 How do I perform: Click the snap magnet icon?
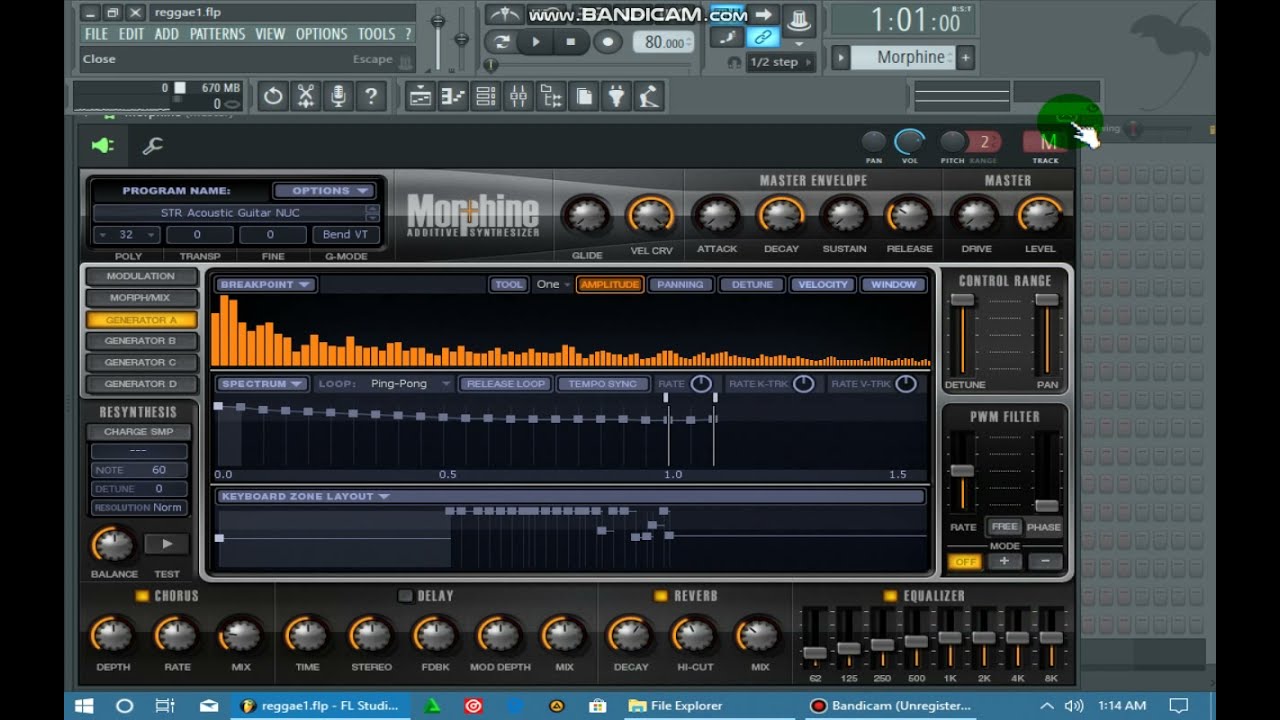click(735, 62)
